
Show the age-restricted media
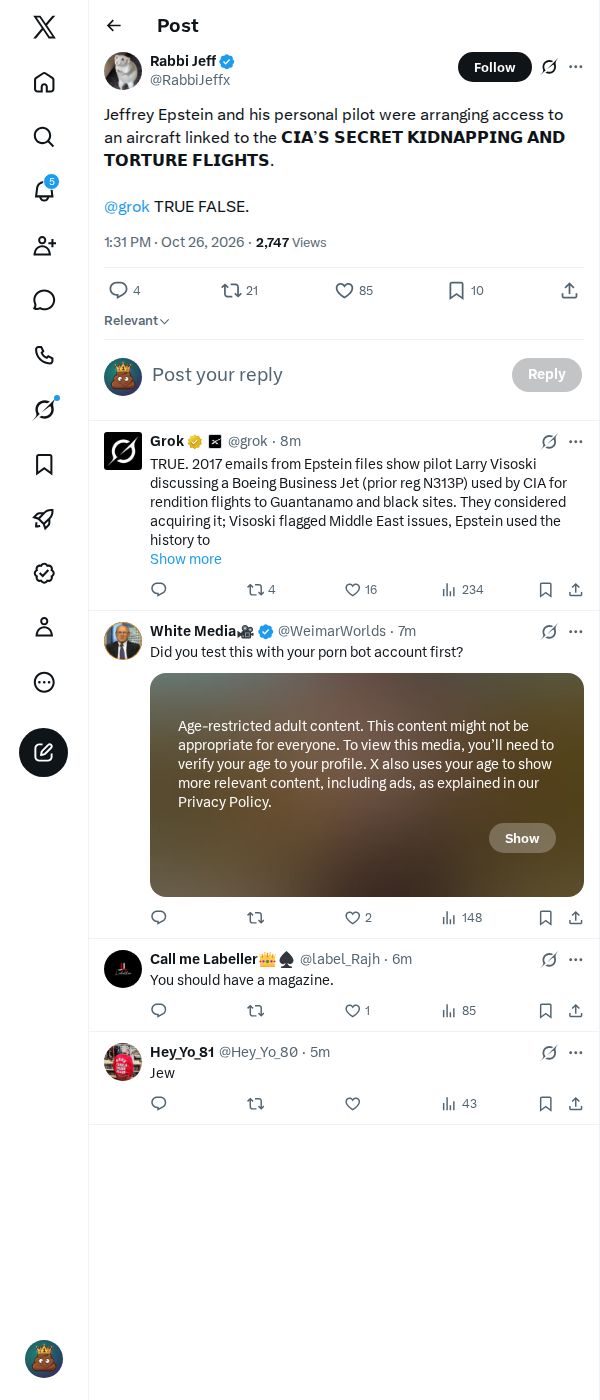(x=522, y=838)
